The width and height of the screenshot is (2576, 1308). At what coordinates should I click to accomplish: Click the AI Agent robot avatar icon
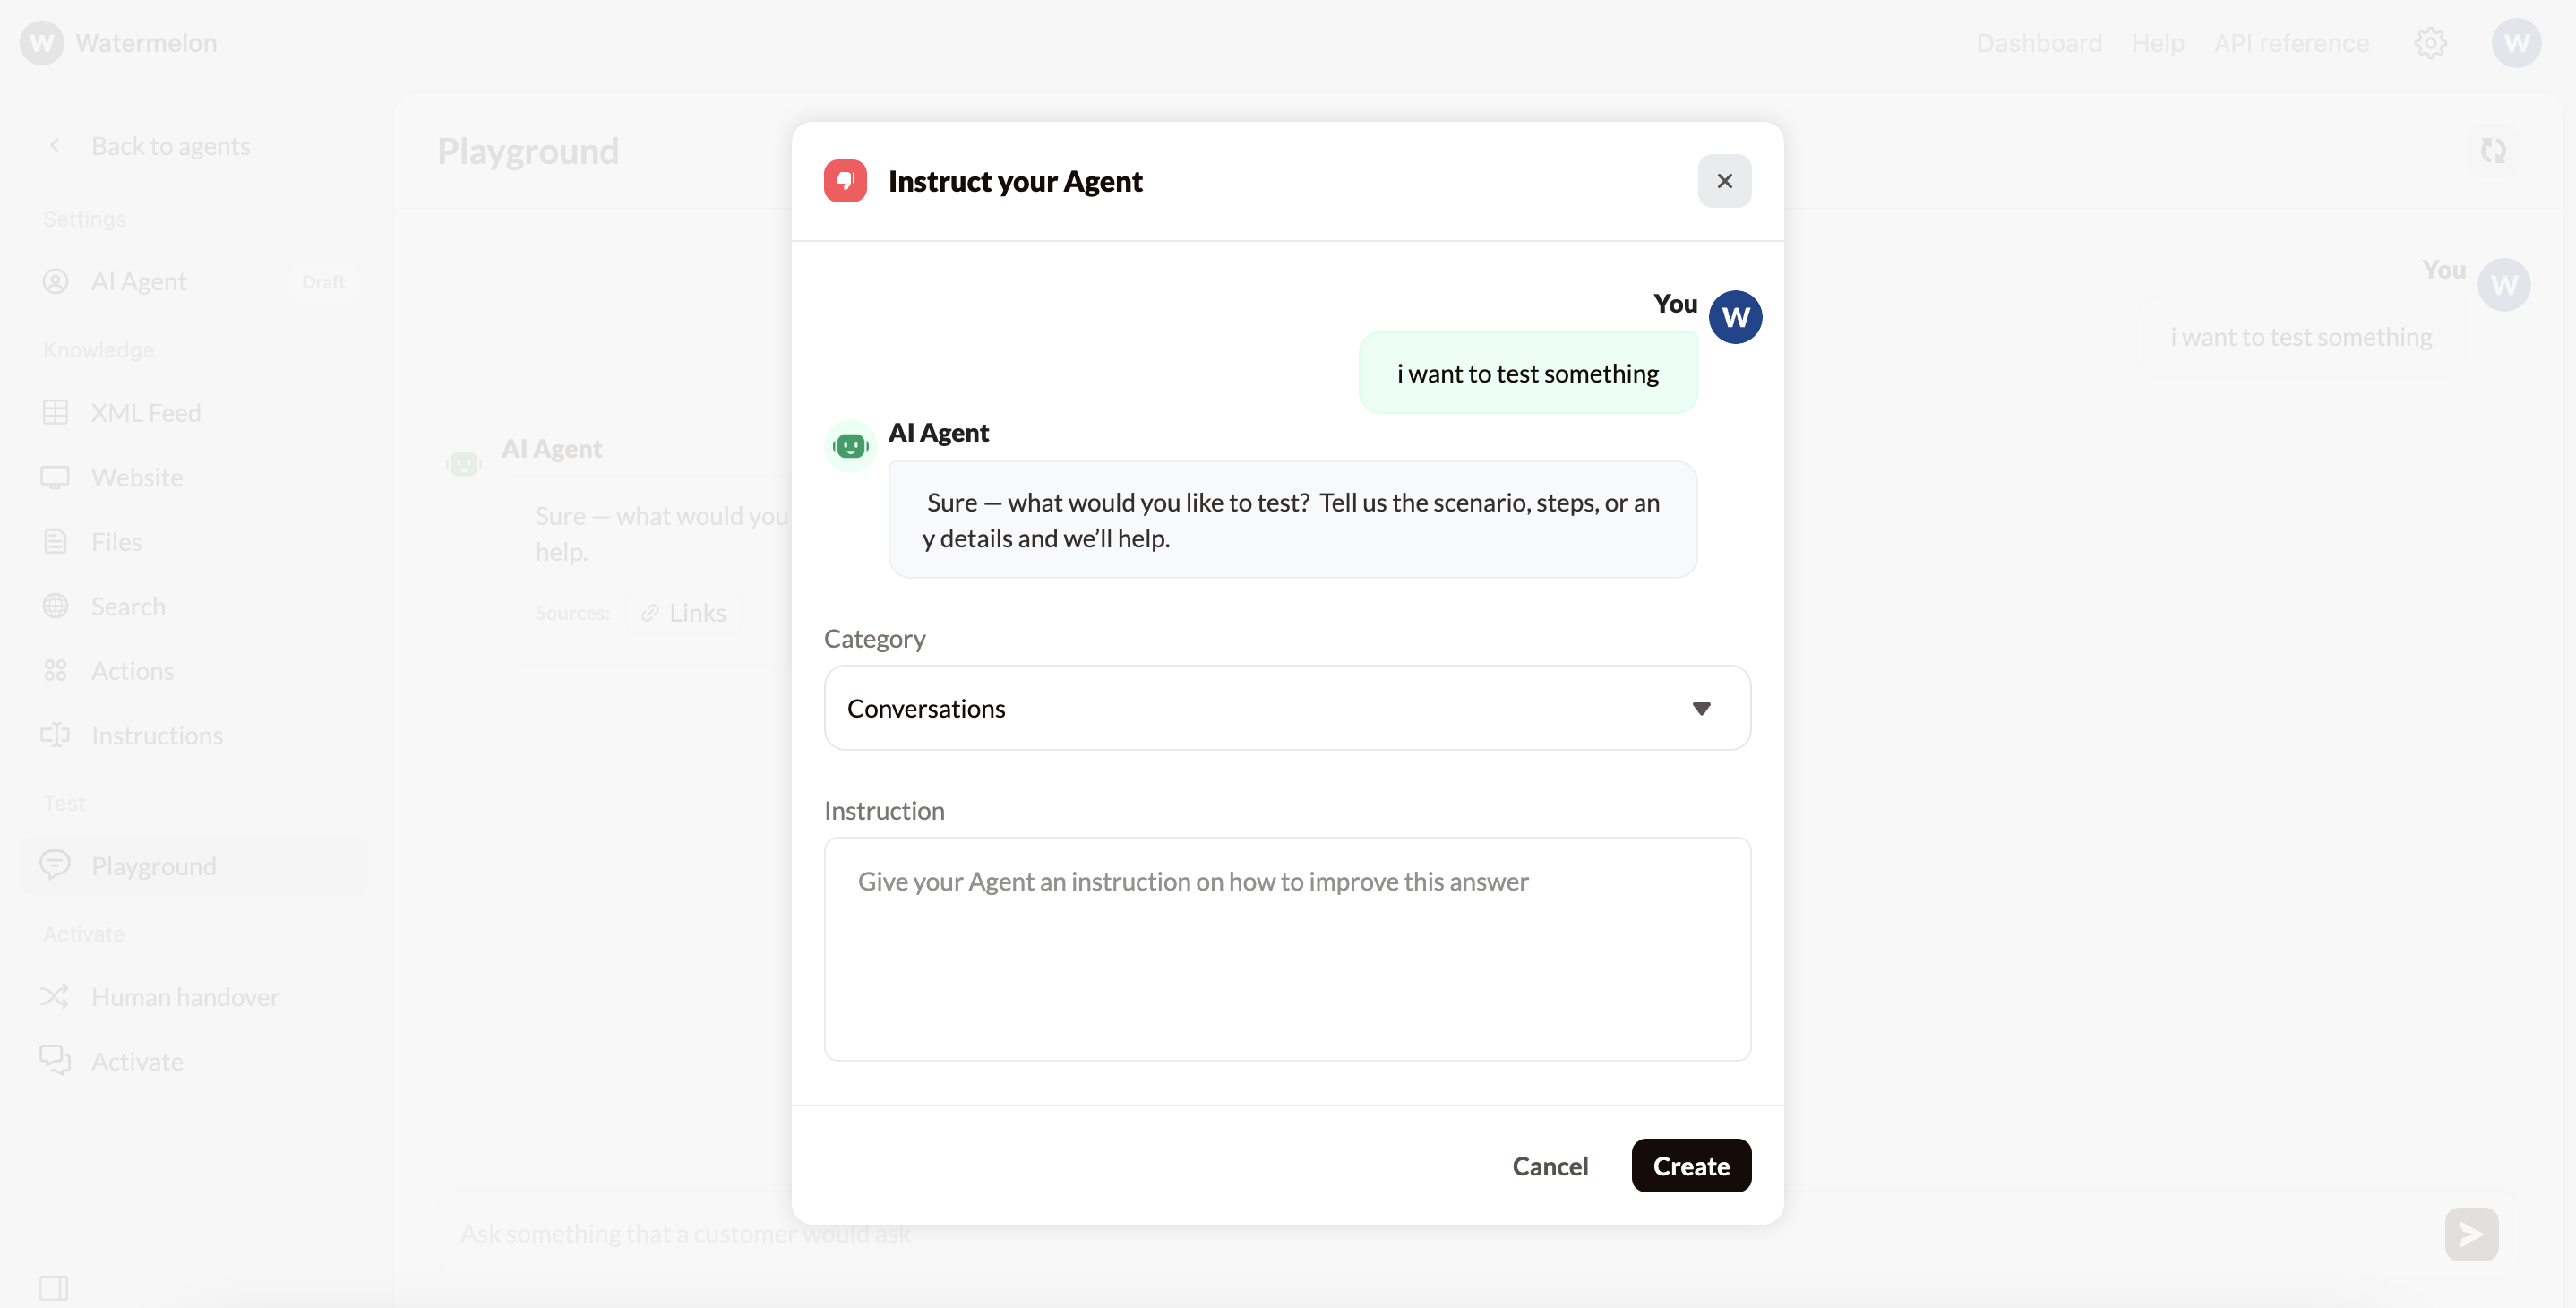point(850,446)
